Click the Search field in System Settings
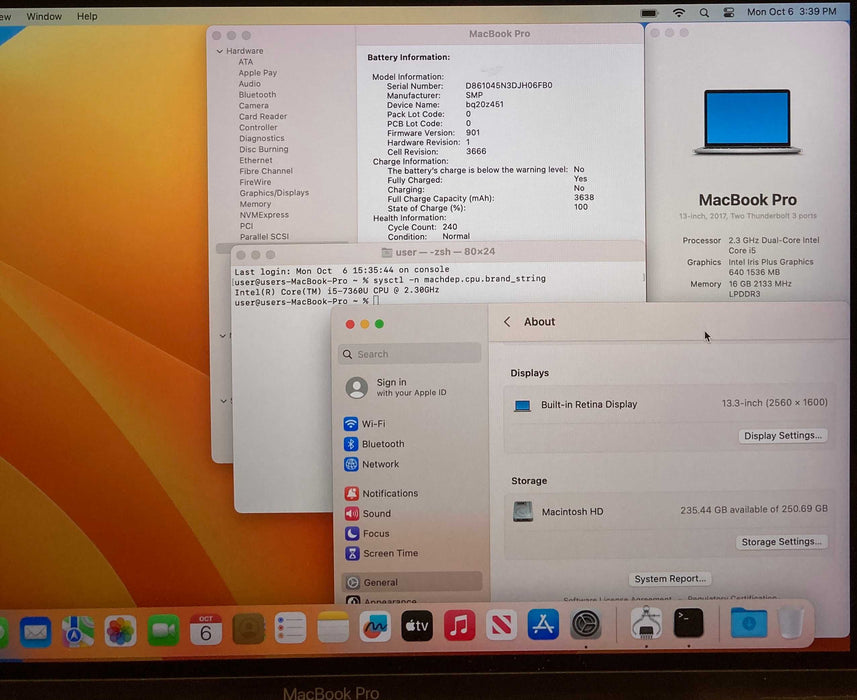 click(409, 354)
